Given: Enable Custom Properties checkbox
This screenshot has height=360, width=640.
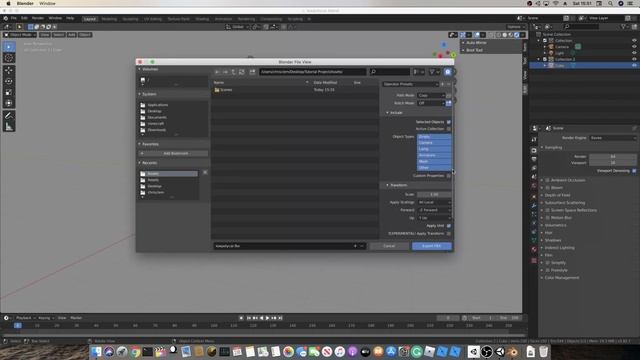Looking at the screenshot, I should tap(449, 176).
